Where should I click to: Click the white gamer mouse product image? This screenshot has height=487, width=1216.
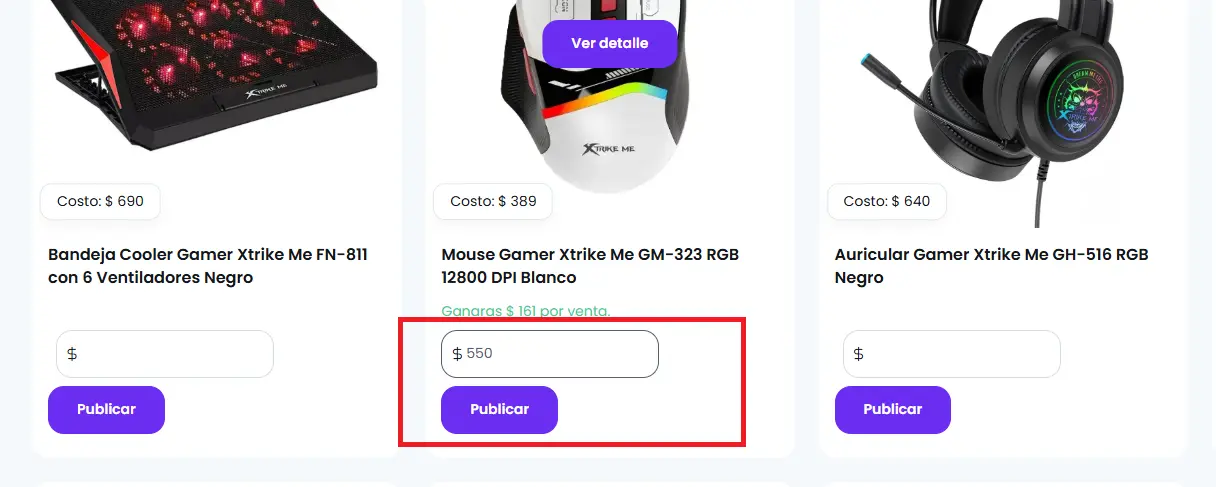pyautogui.click(x=600, y=130)
